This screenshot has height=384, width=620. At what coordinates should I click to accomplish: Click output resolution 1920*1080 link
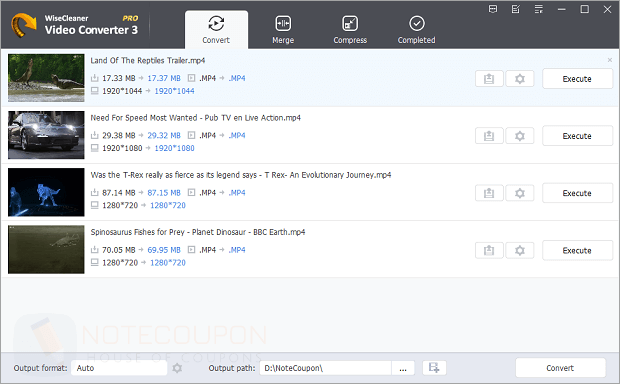[x=174, y=148]
